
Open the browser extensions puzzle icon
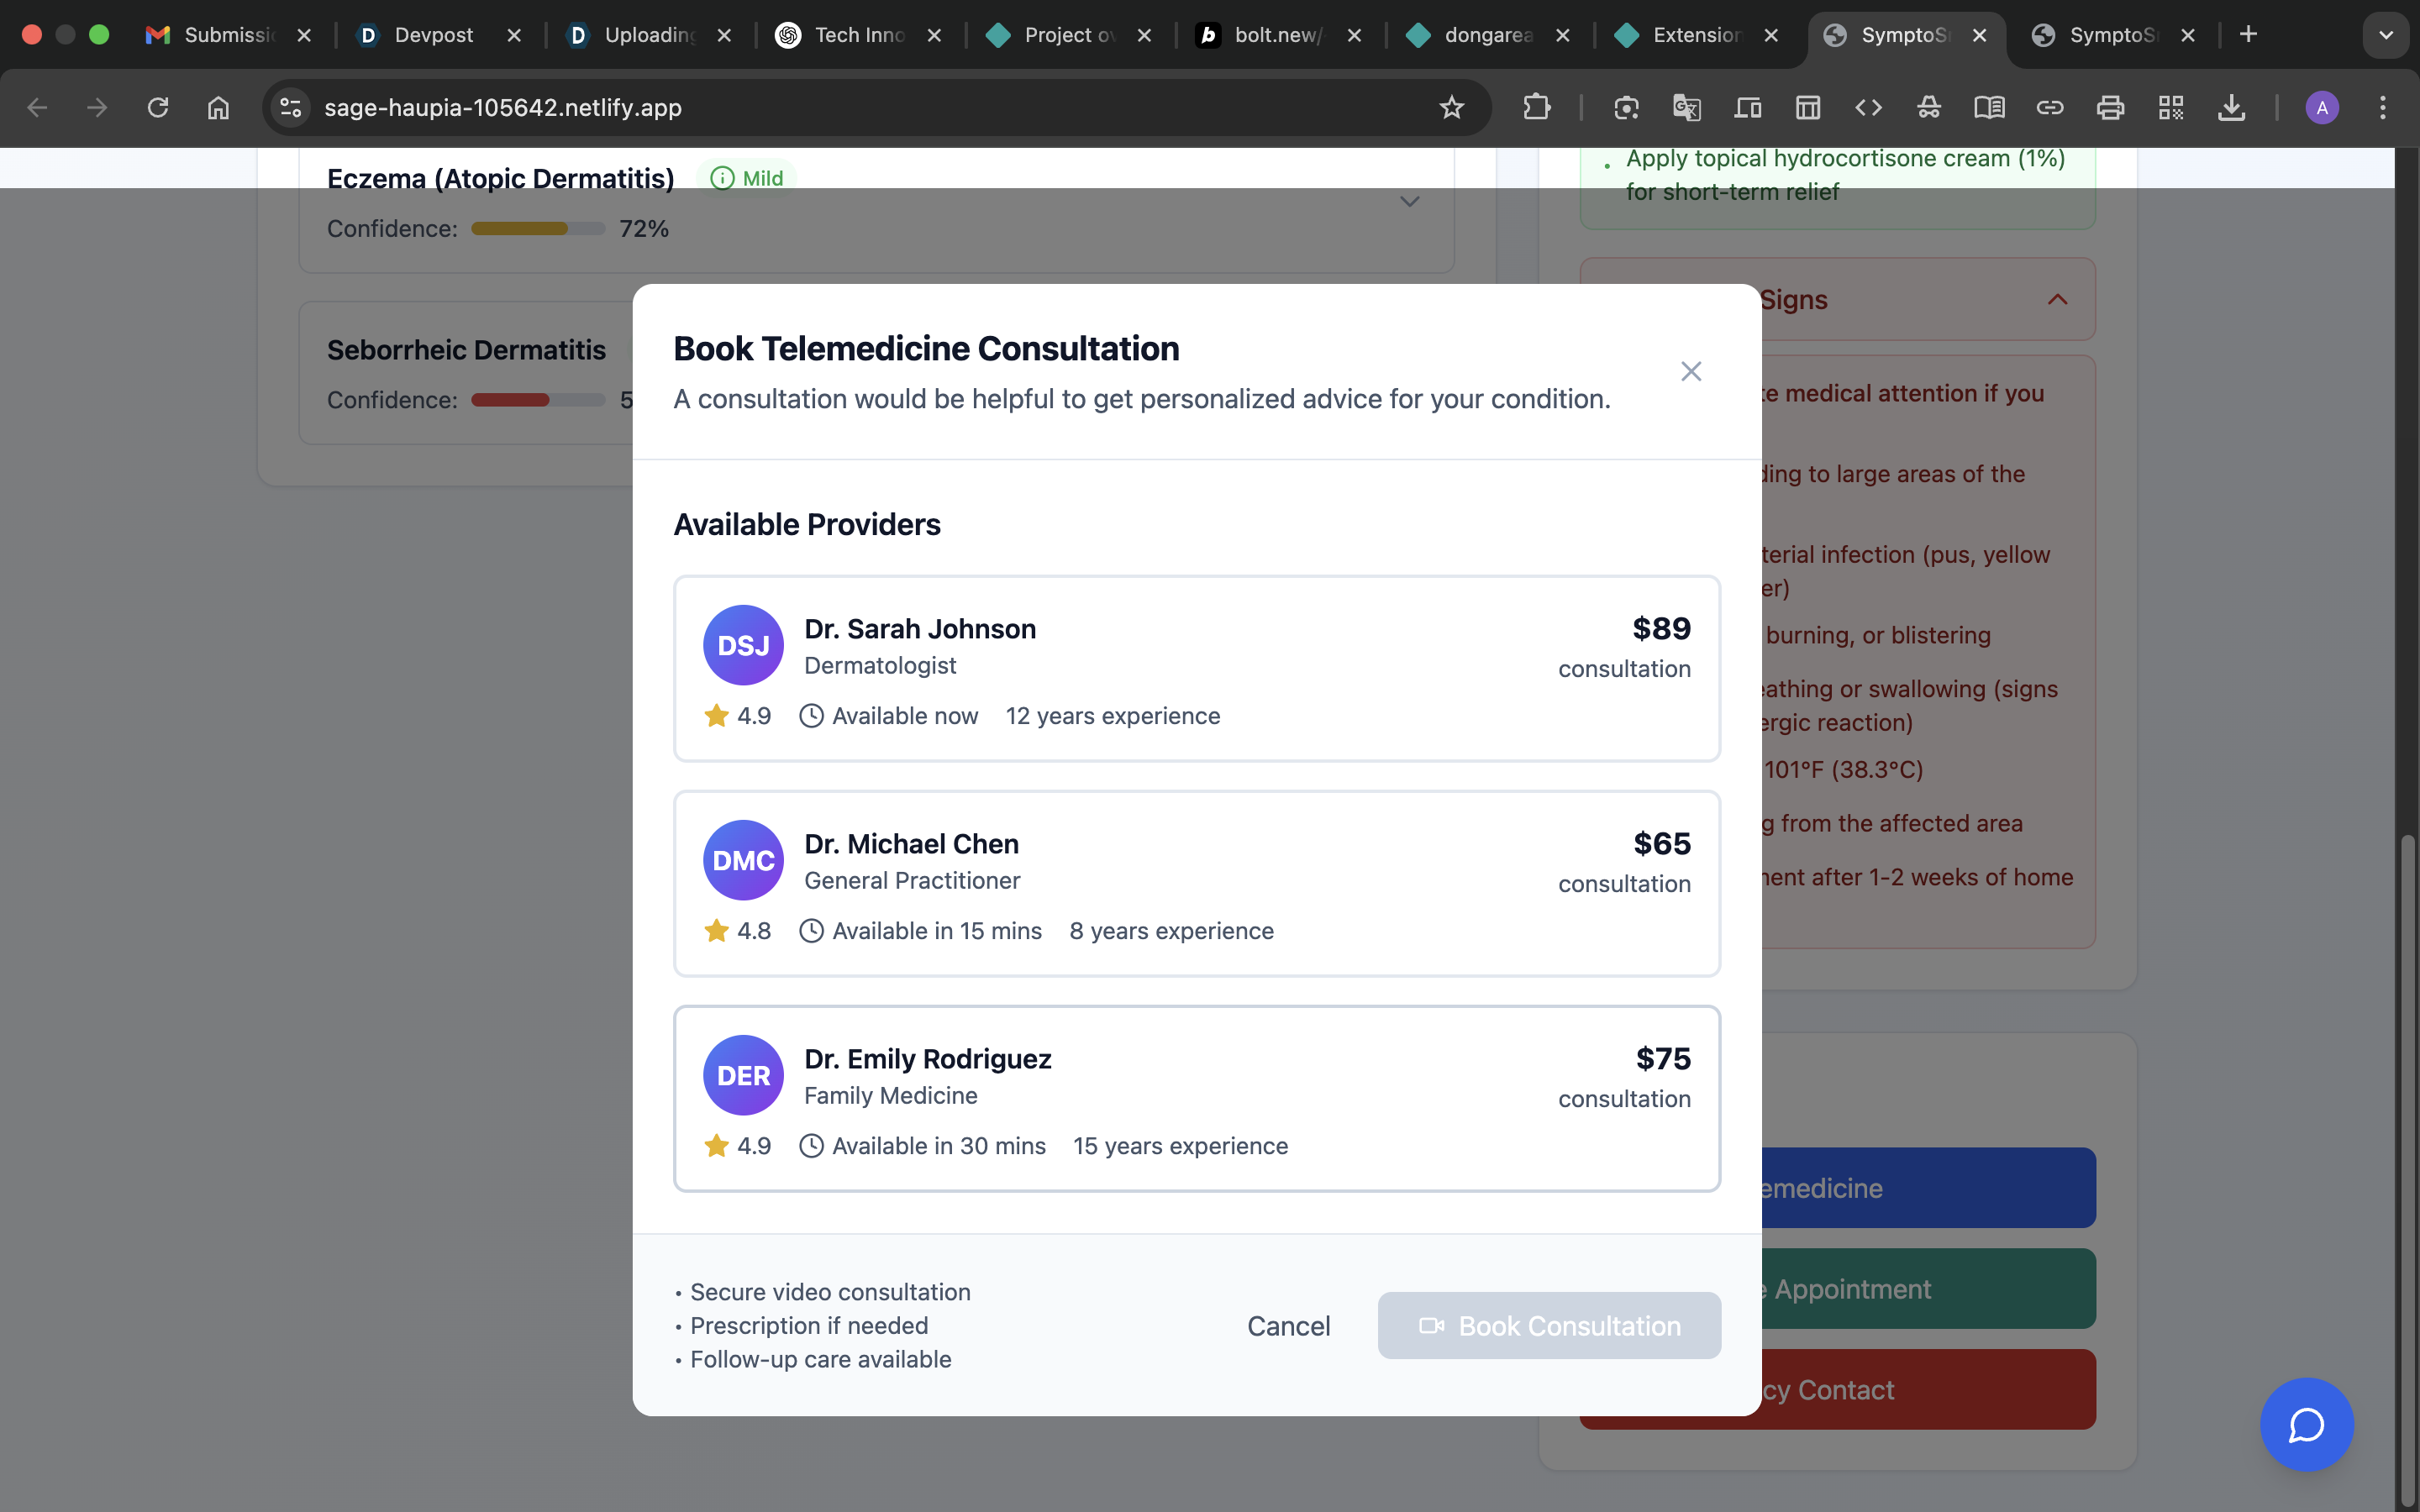1536,107
